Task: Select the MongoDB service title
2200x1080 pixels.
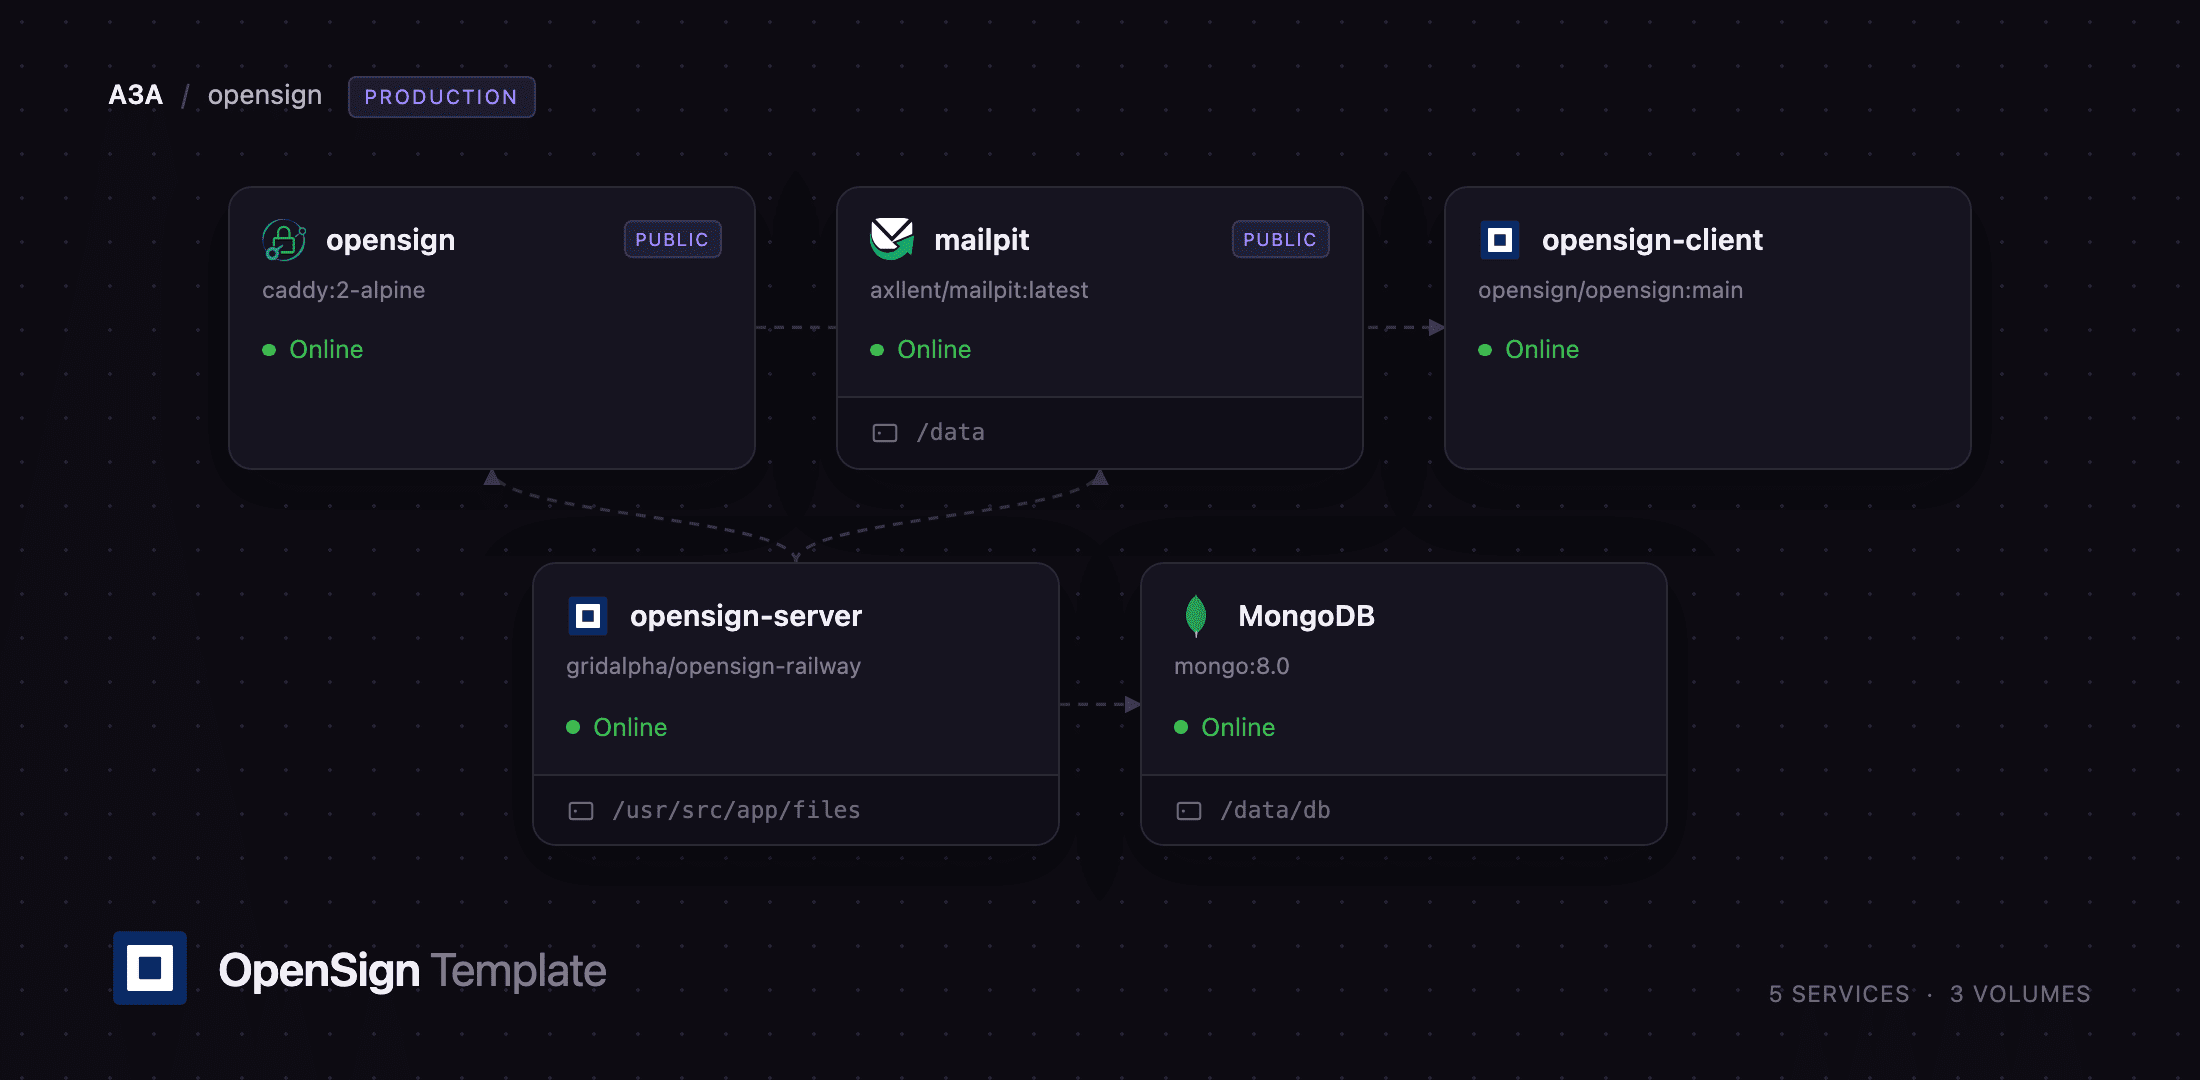Action: point(1307,616)
